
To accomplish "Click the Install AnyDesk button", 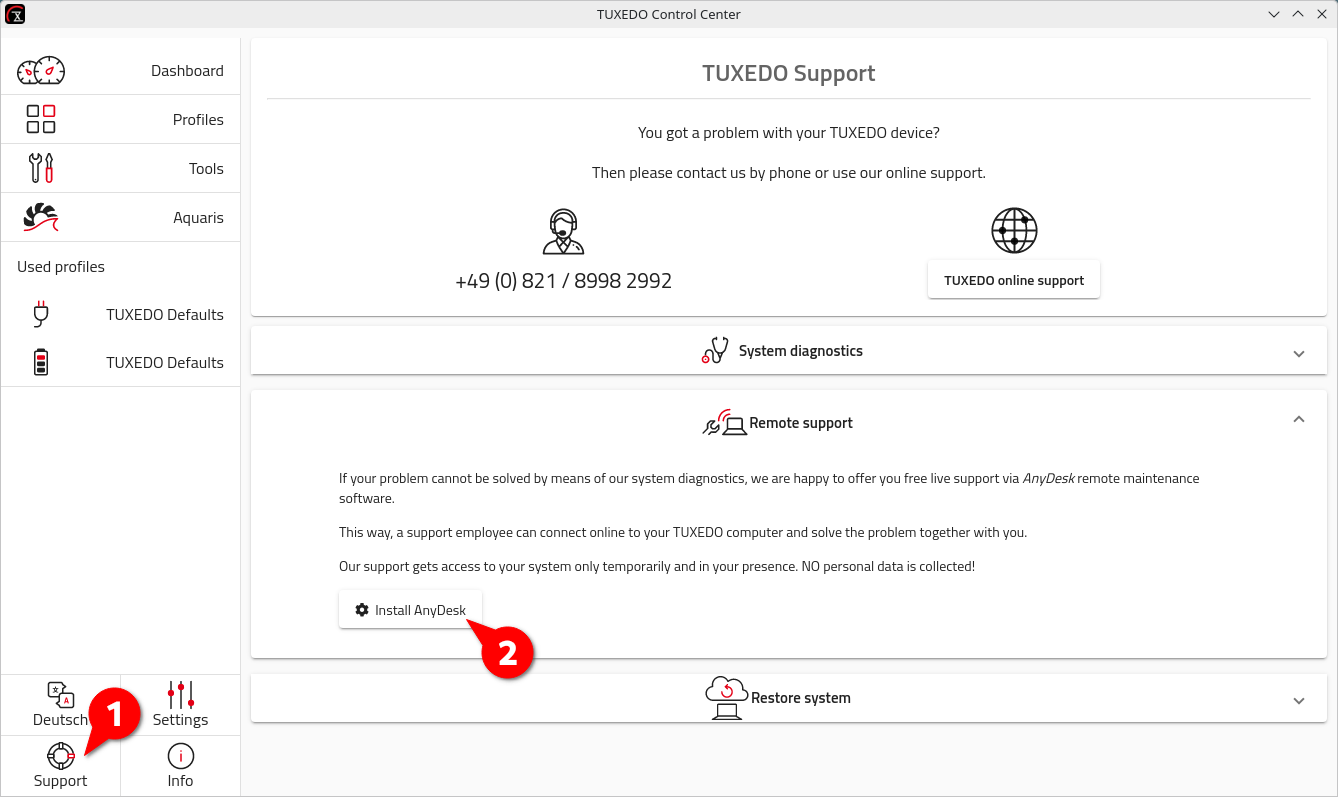I will point(410,610).
